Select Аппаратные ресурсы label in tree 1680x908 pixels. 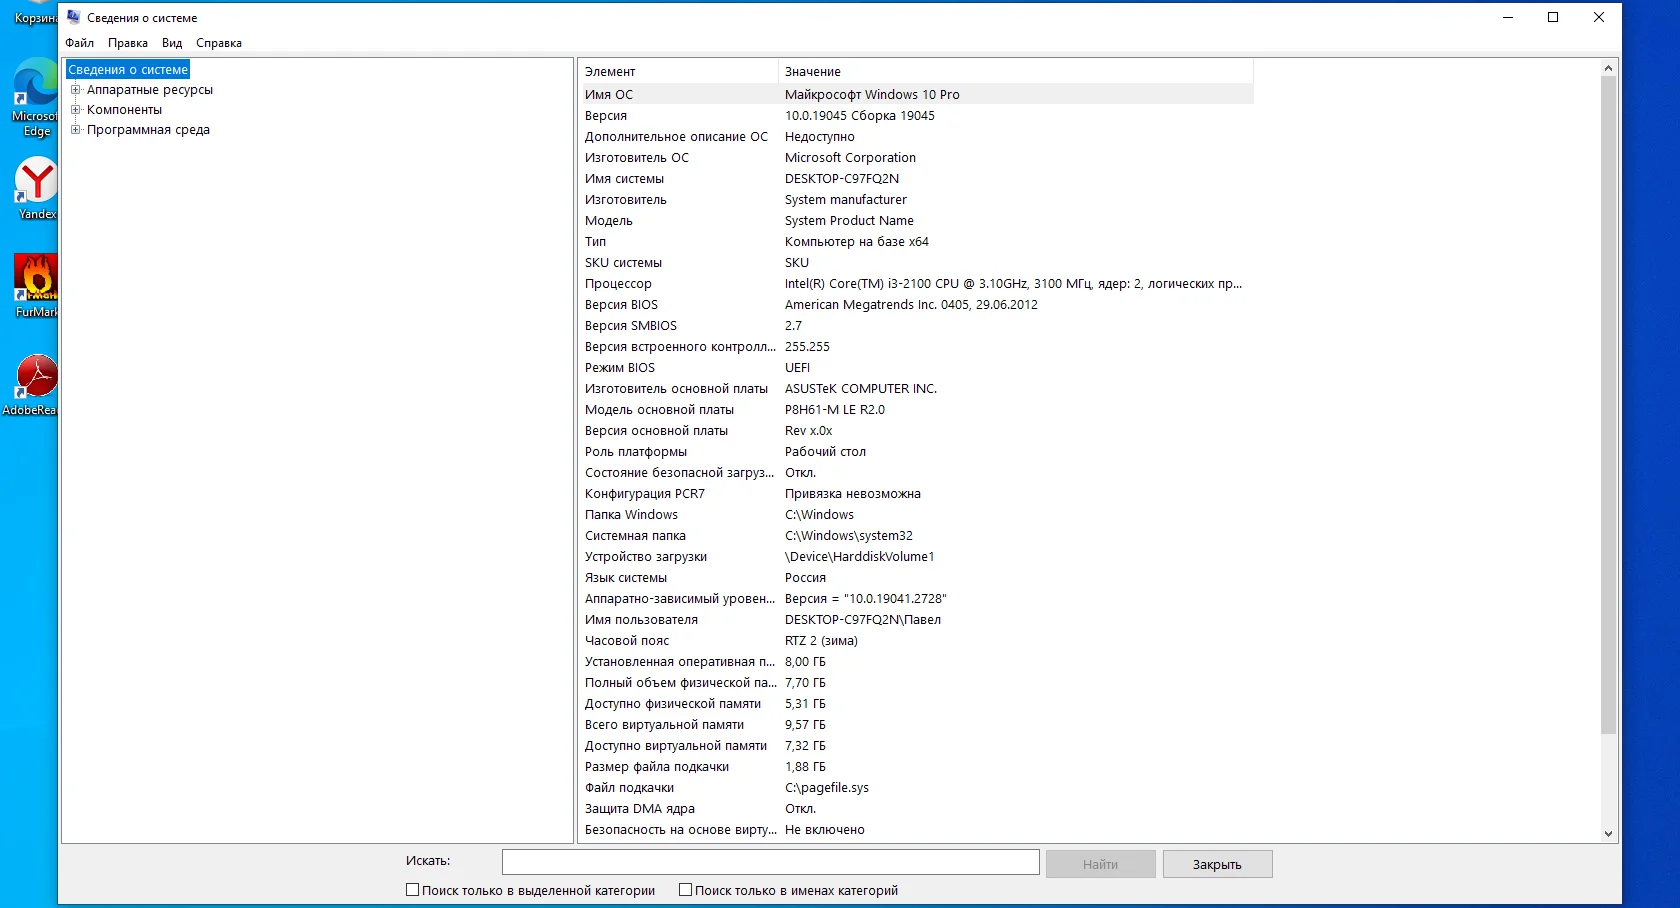pos(150,90)
